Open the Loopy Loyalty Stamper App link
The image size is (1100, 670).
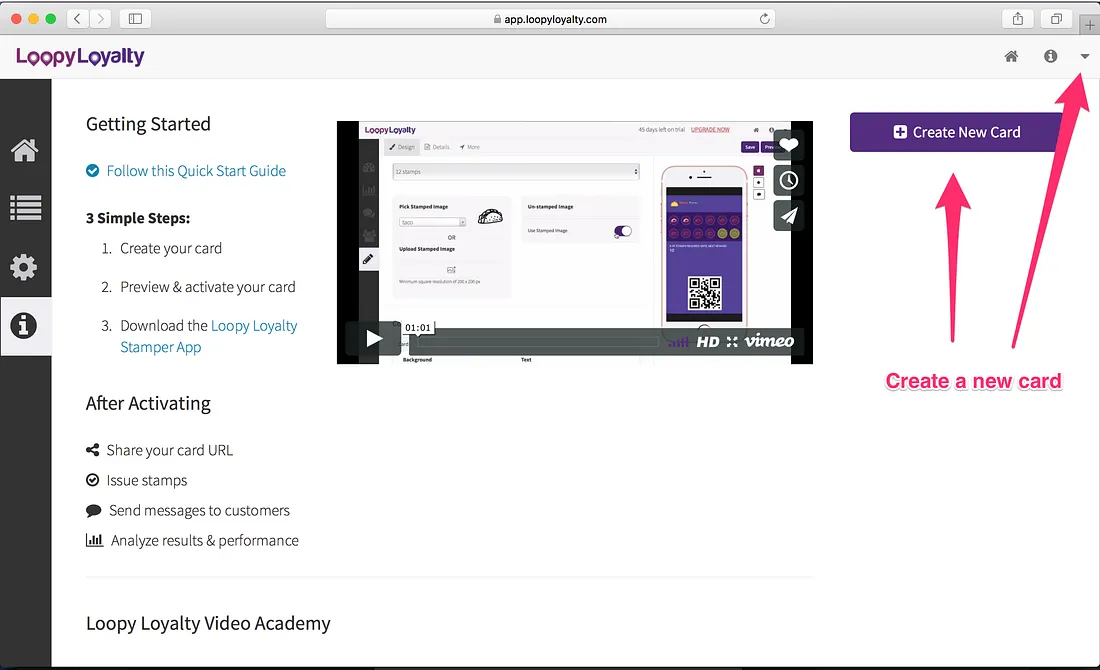208,336
